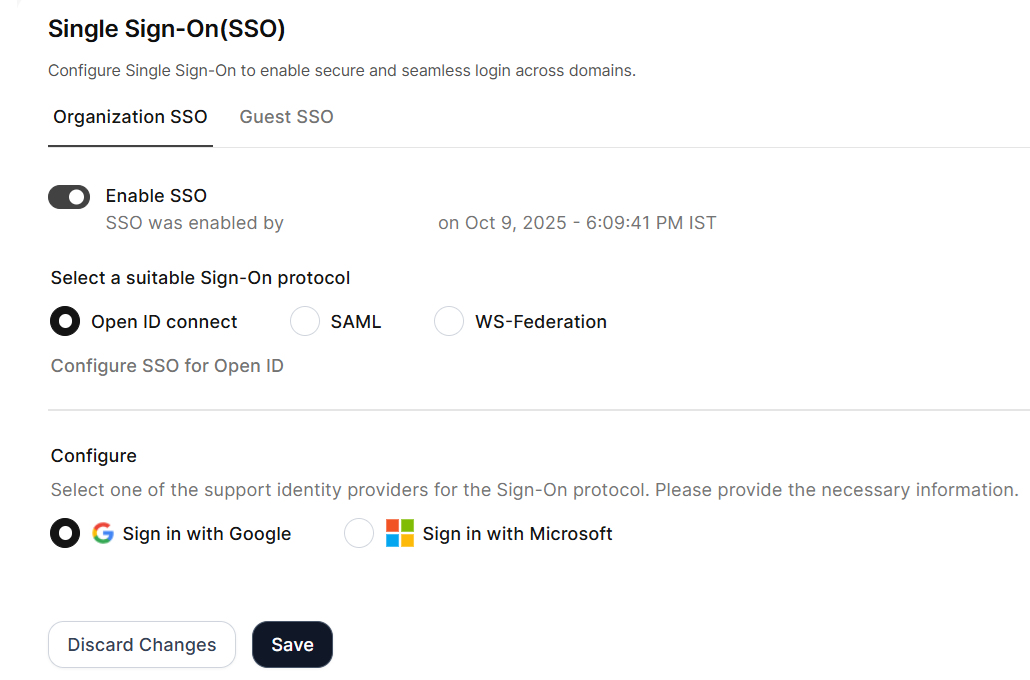Toggle the Enable SSO switch
Viewport: 1030px width, 680px height.
(69, 197)
